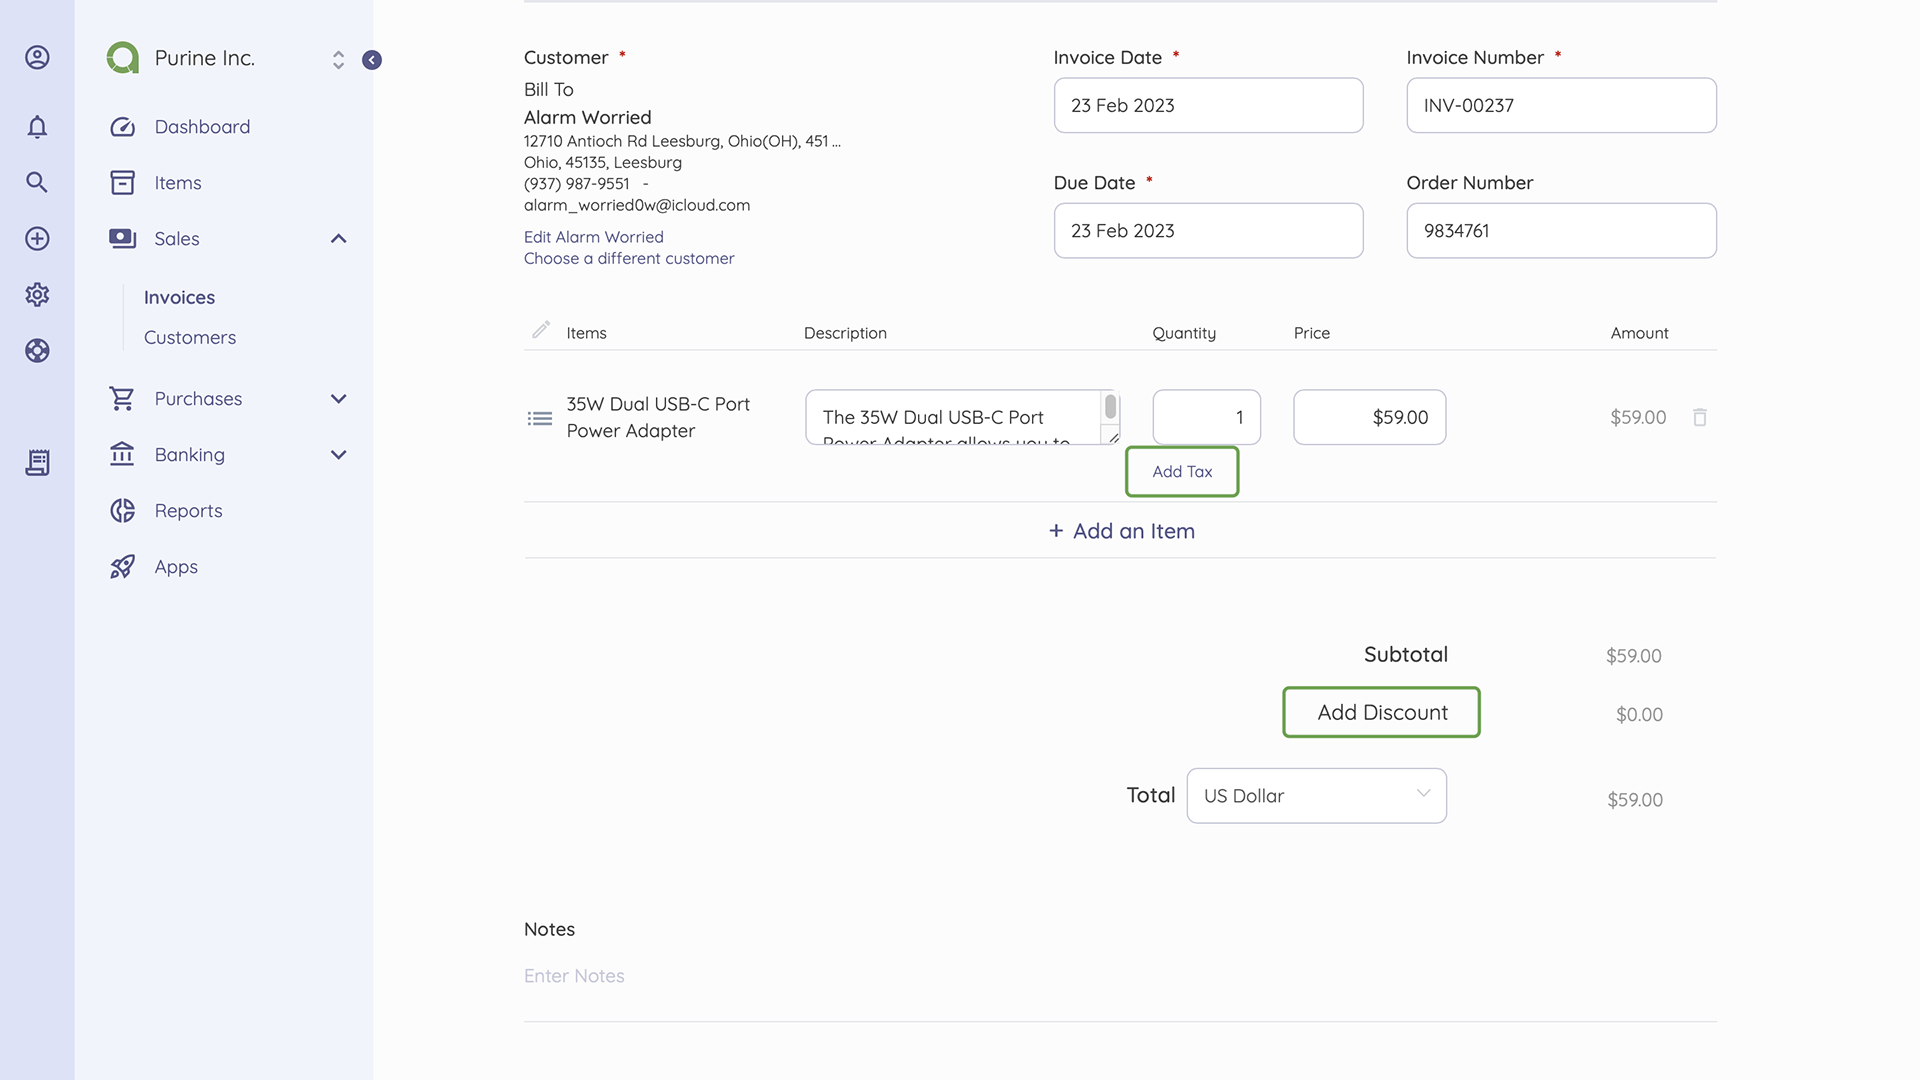Open the user account icon
1920x1080 pixels.
(37, 57)
